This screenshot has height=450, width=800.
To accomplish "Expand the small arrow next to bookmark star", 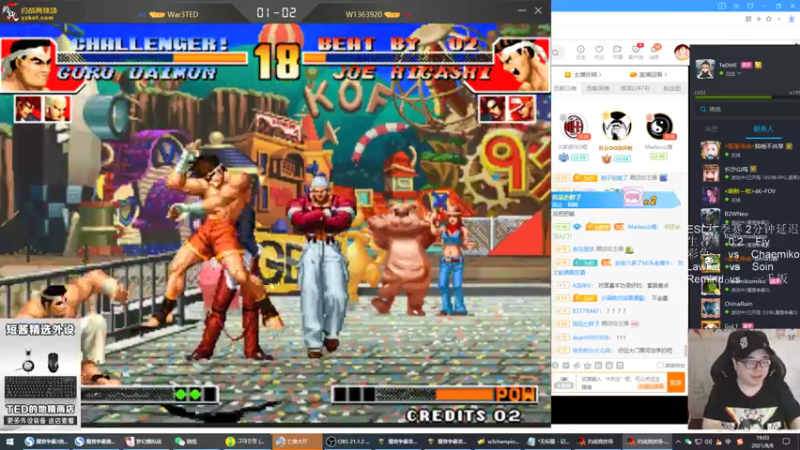I will pos(778,19).
